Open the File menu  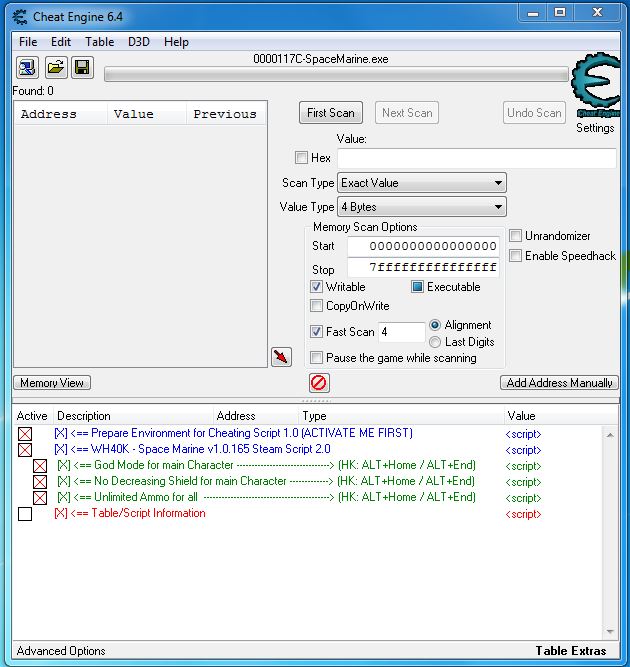[28, 42]
